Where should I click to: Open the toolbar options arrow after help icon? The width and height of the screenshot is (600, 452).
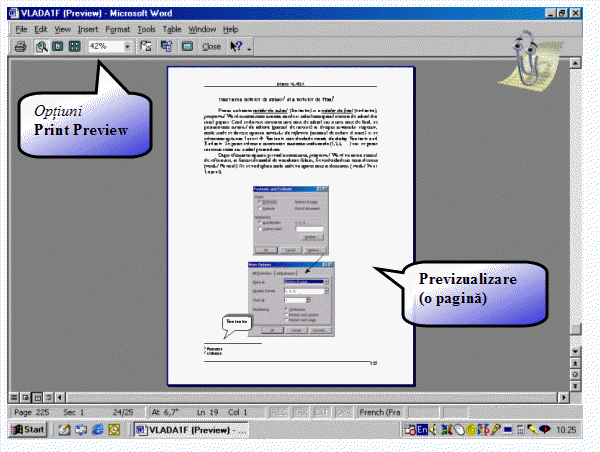[249, 49]
